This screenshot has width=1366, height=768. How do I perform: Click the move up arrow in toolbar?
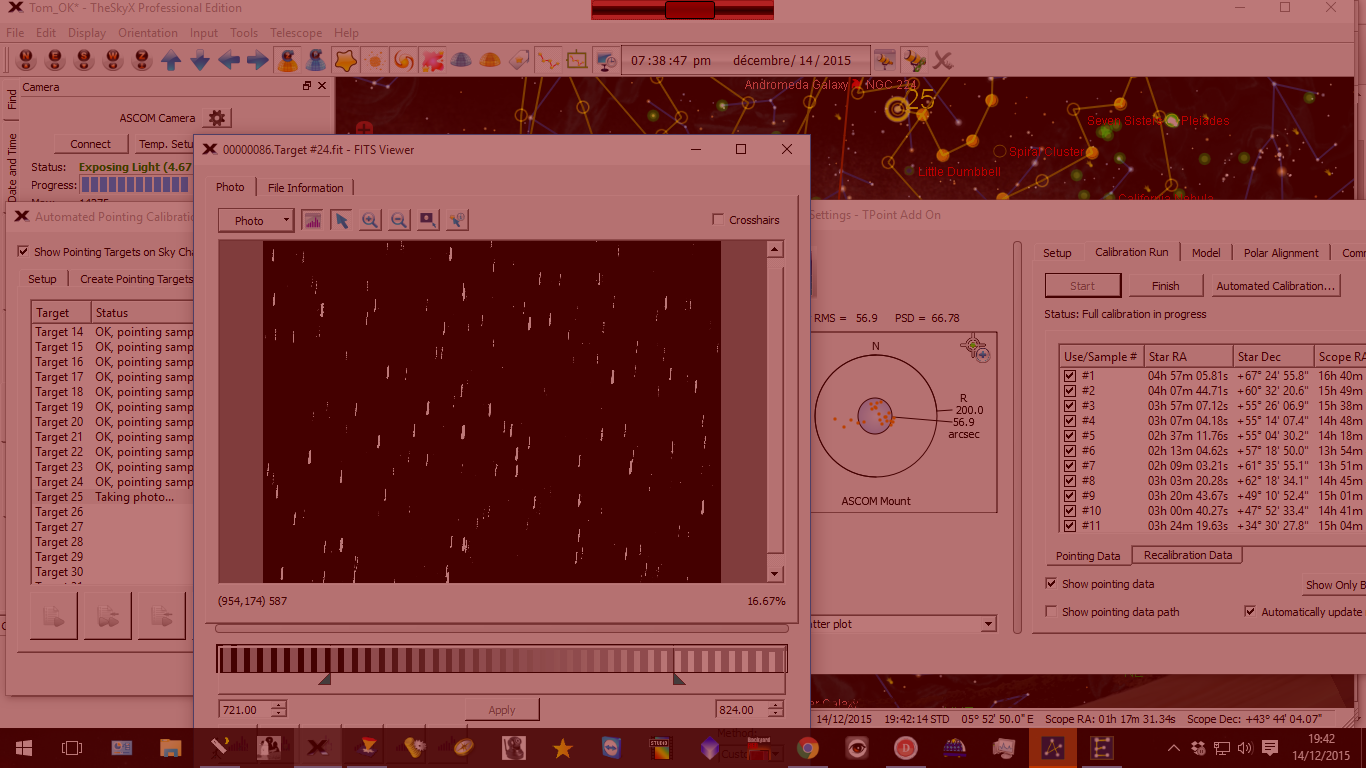point(171,61)
